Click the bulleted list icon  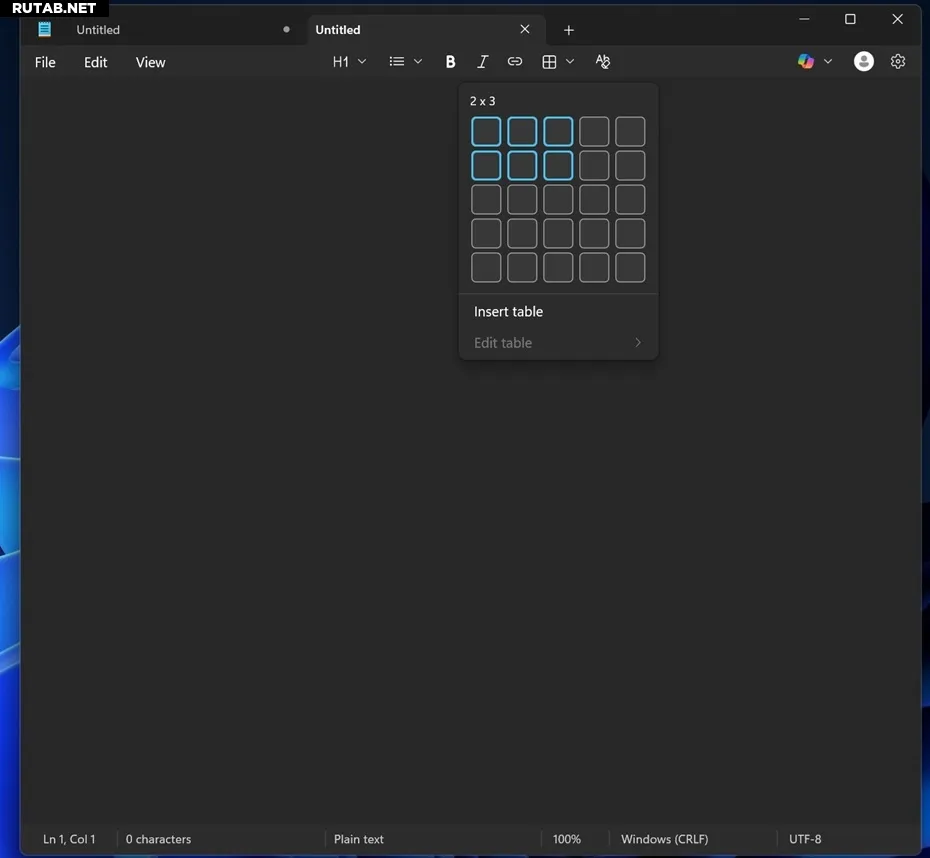[397, 62]
